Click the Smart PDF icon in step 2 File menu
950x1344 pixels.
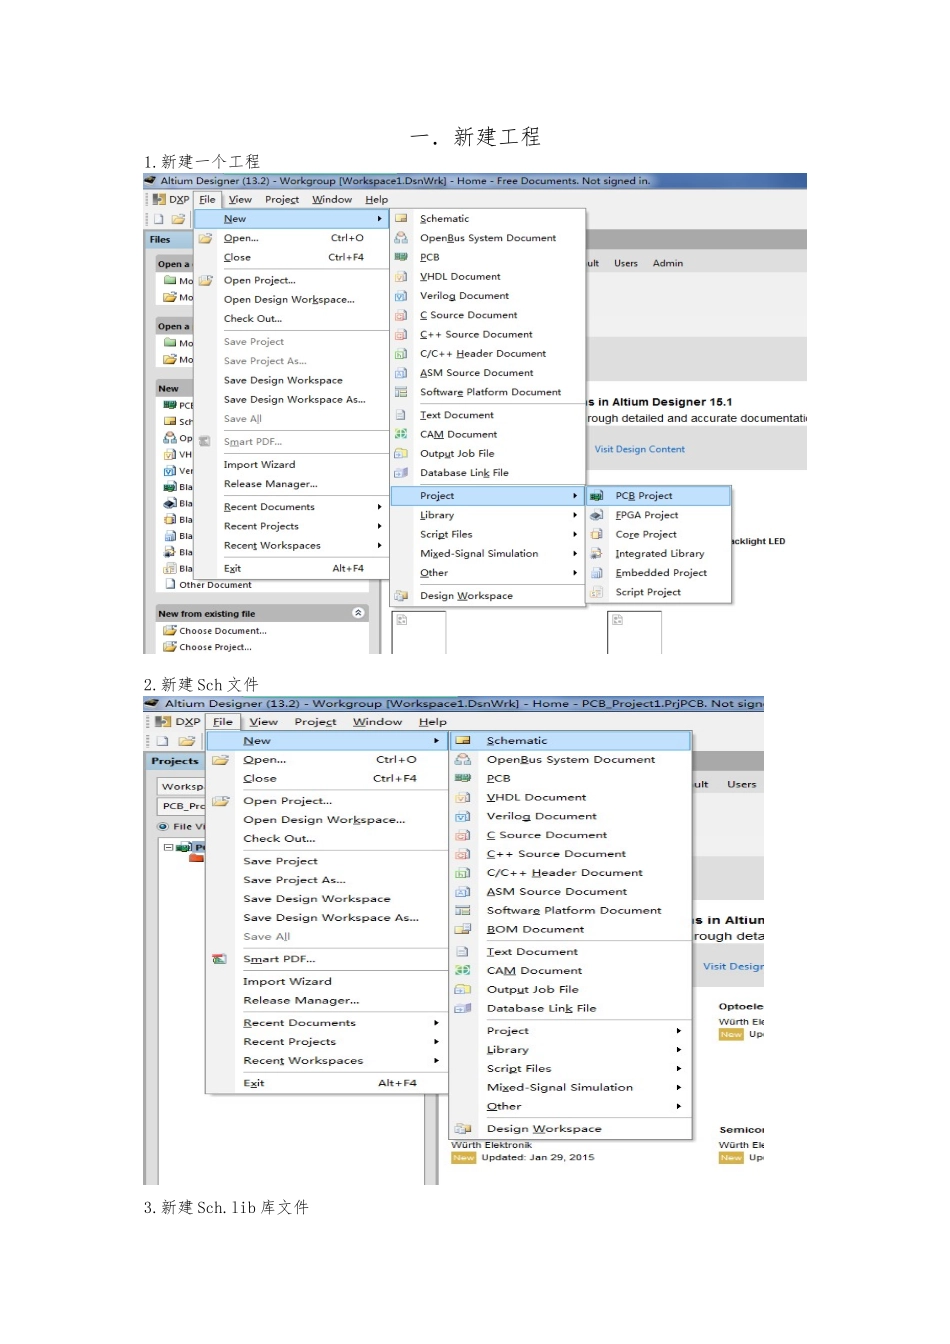coord(220,959)
